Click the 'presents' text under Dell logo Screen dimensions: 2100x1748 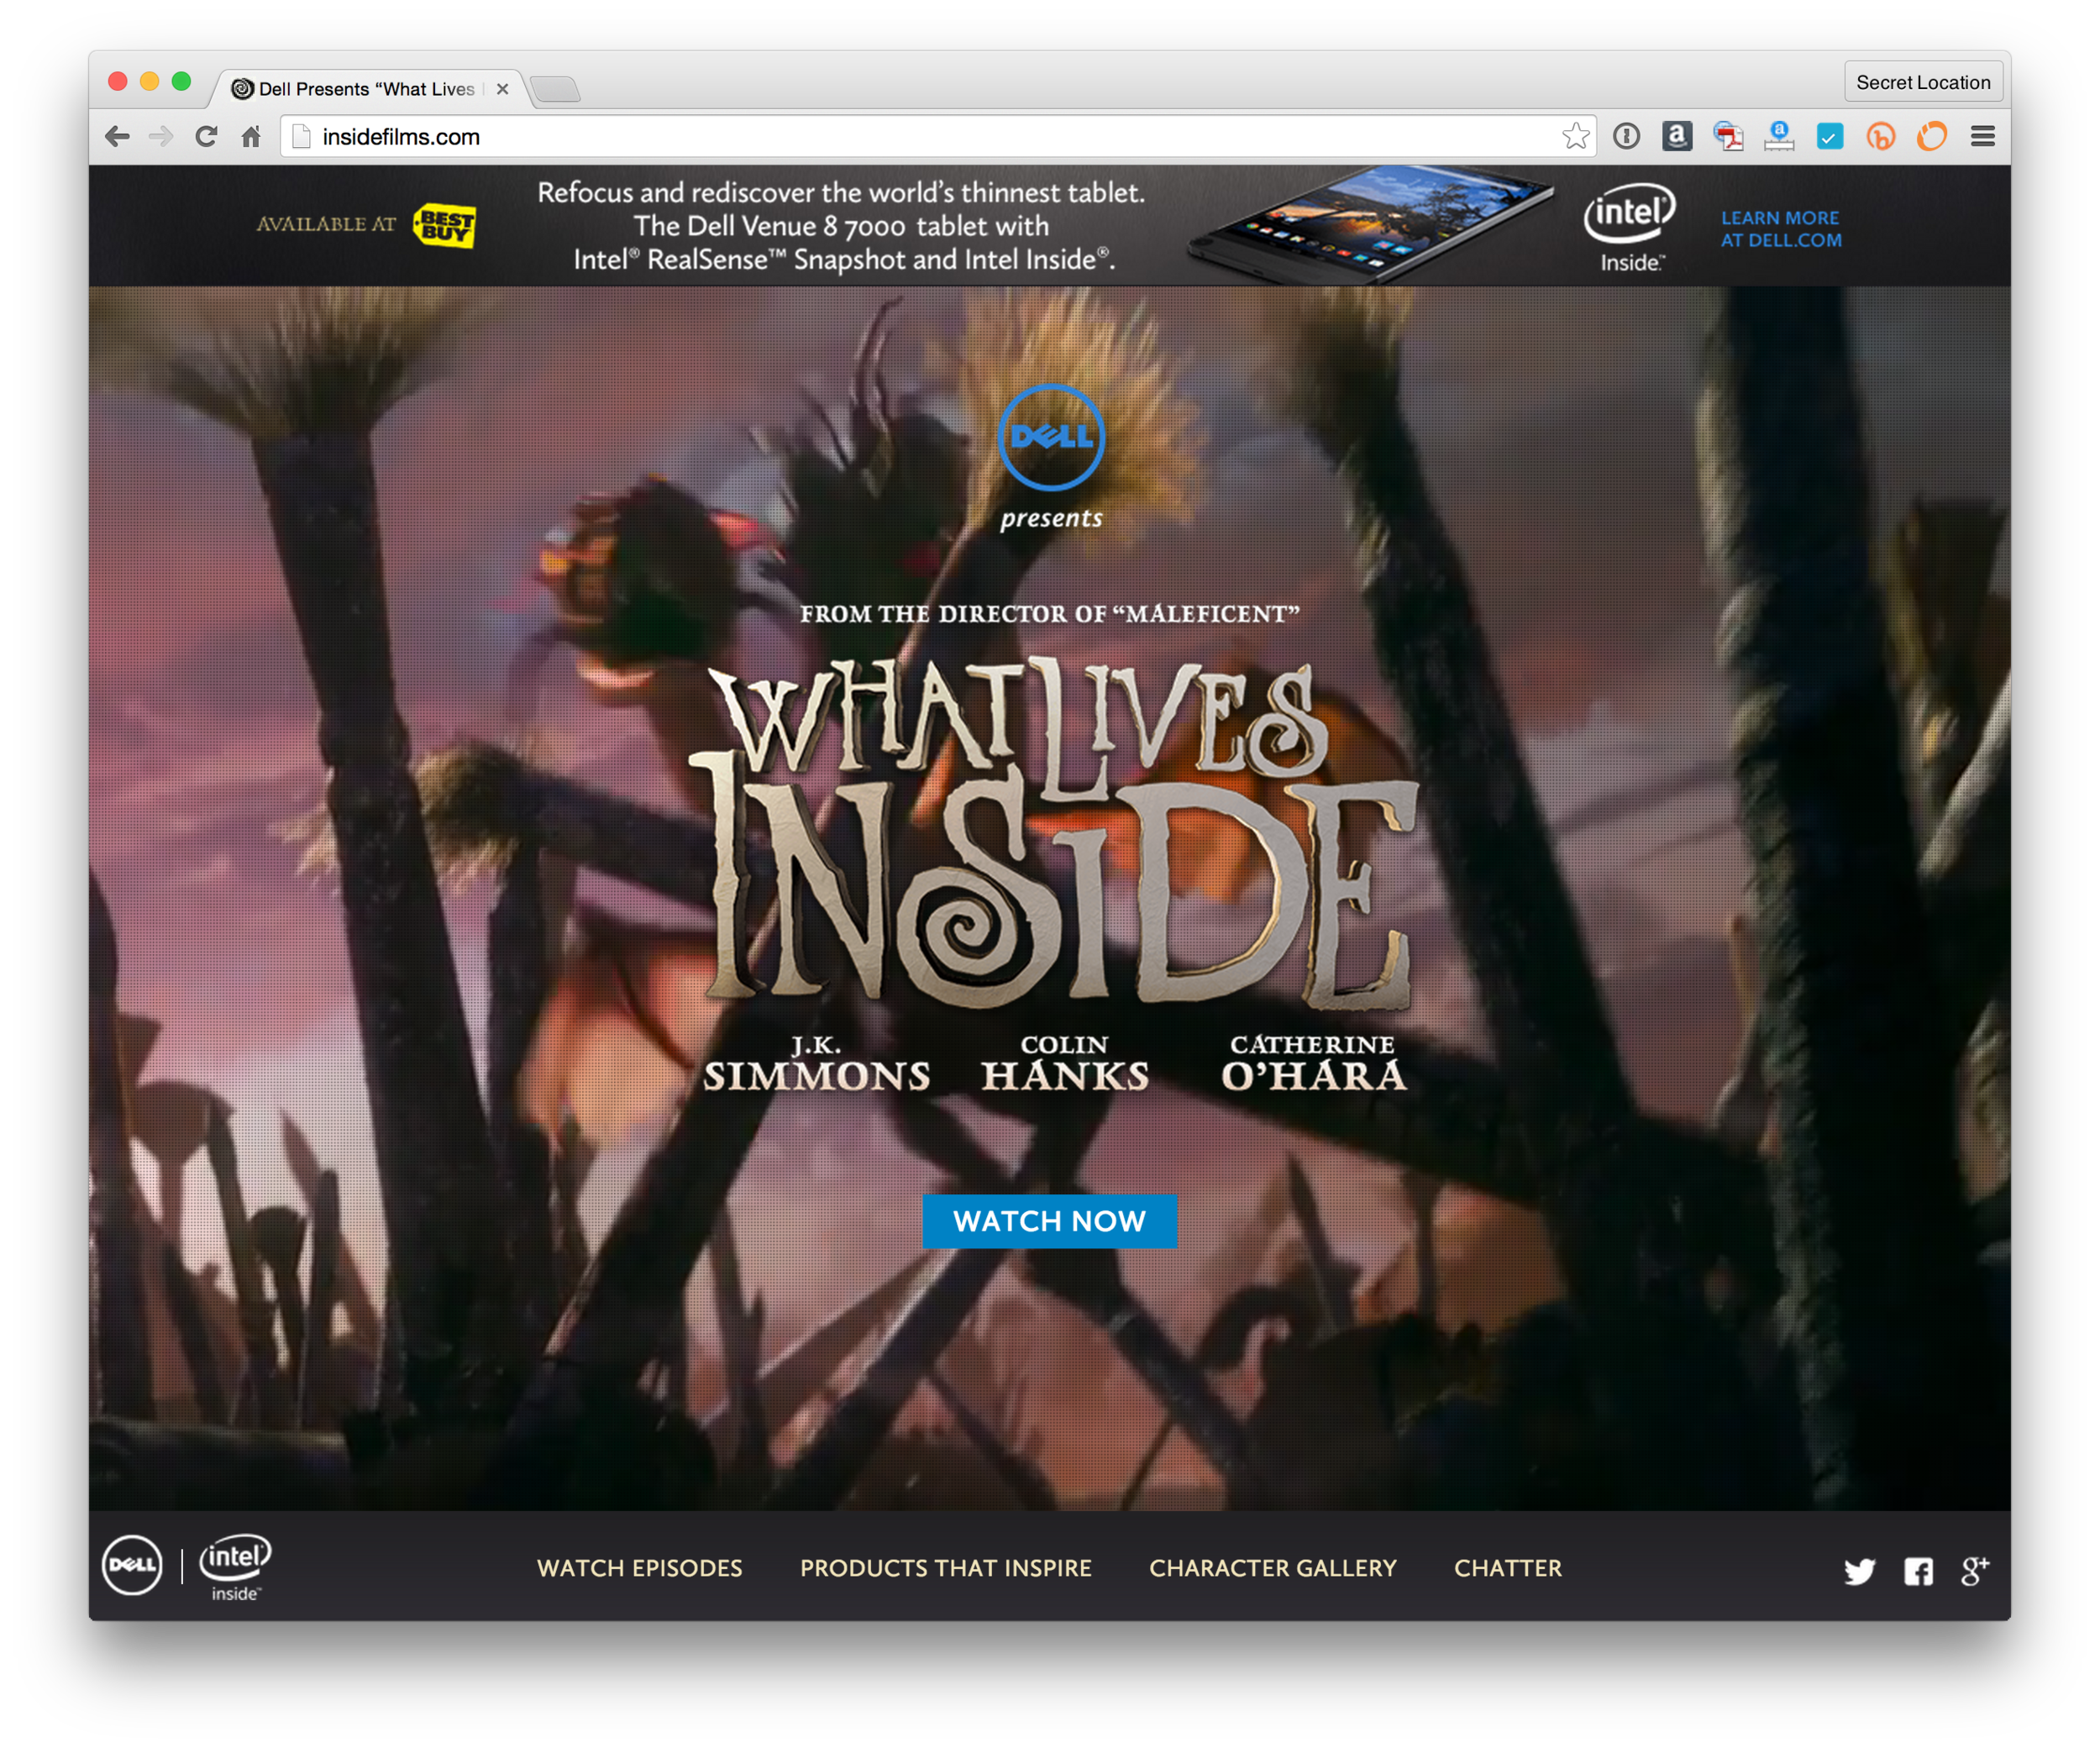[1051, 518]
